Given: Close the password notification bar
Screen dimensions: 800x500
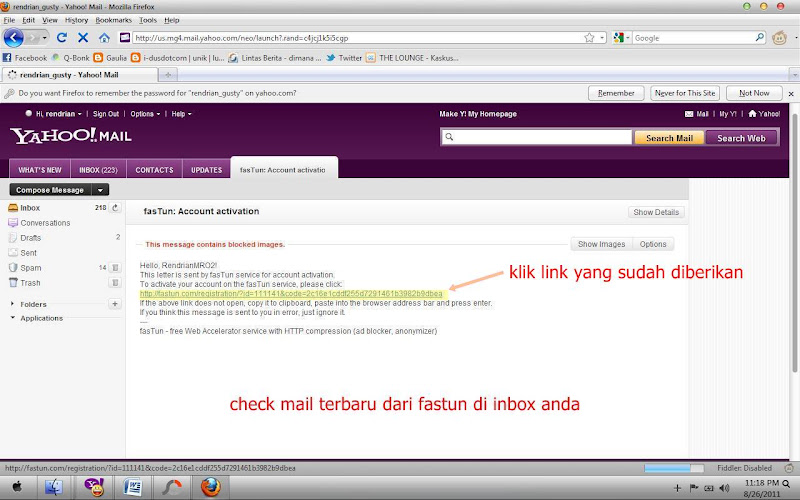Looking at the screenshot, I should pyautogui.click(x=791, y=94).
